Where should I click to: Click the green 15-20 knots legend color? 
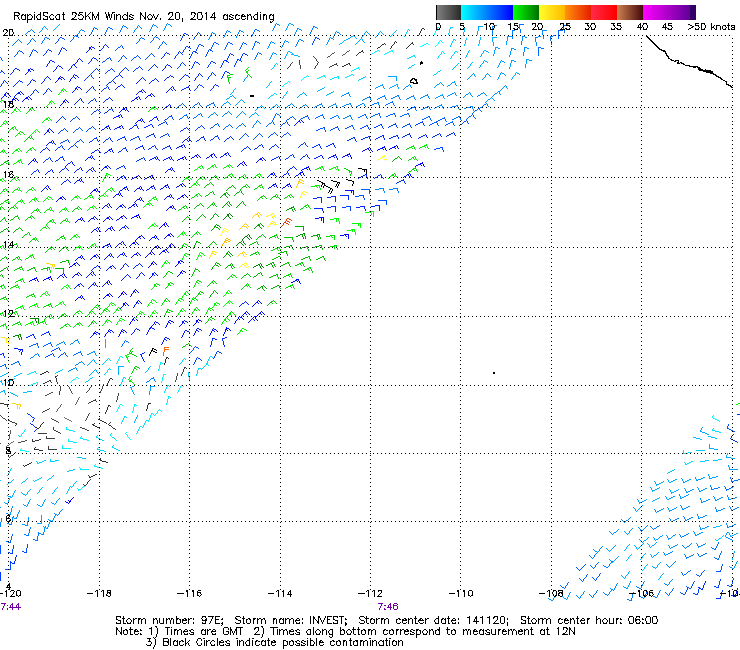(x=526, y=12)
